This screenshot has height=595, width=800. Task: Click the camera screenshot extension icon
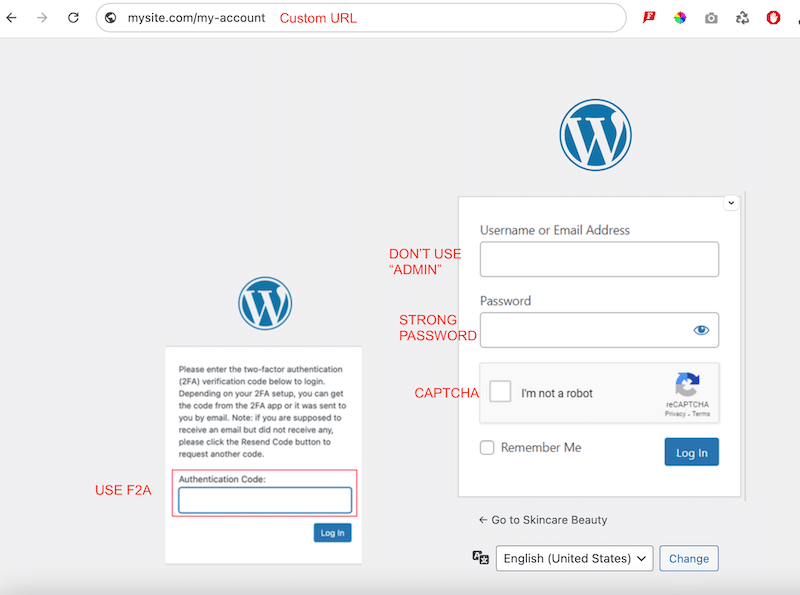click(x=711, y=18)
